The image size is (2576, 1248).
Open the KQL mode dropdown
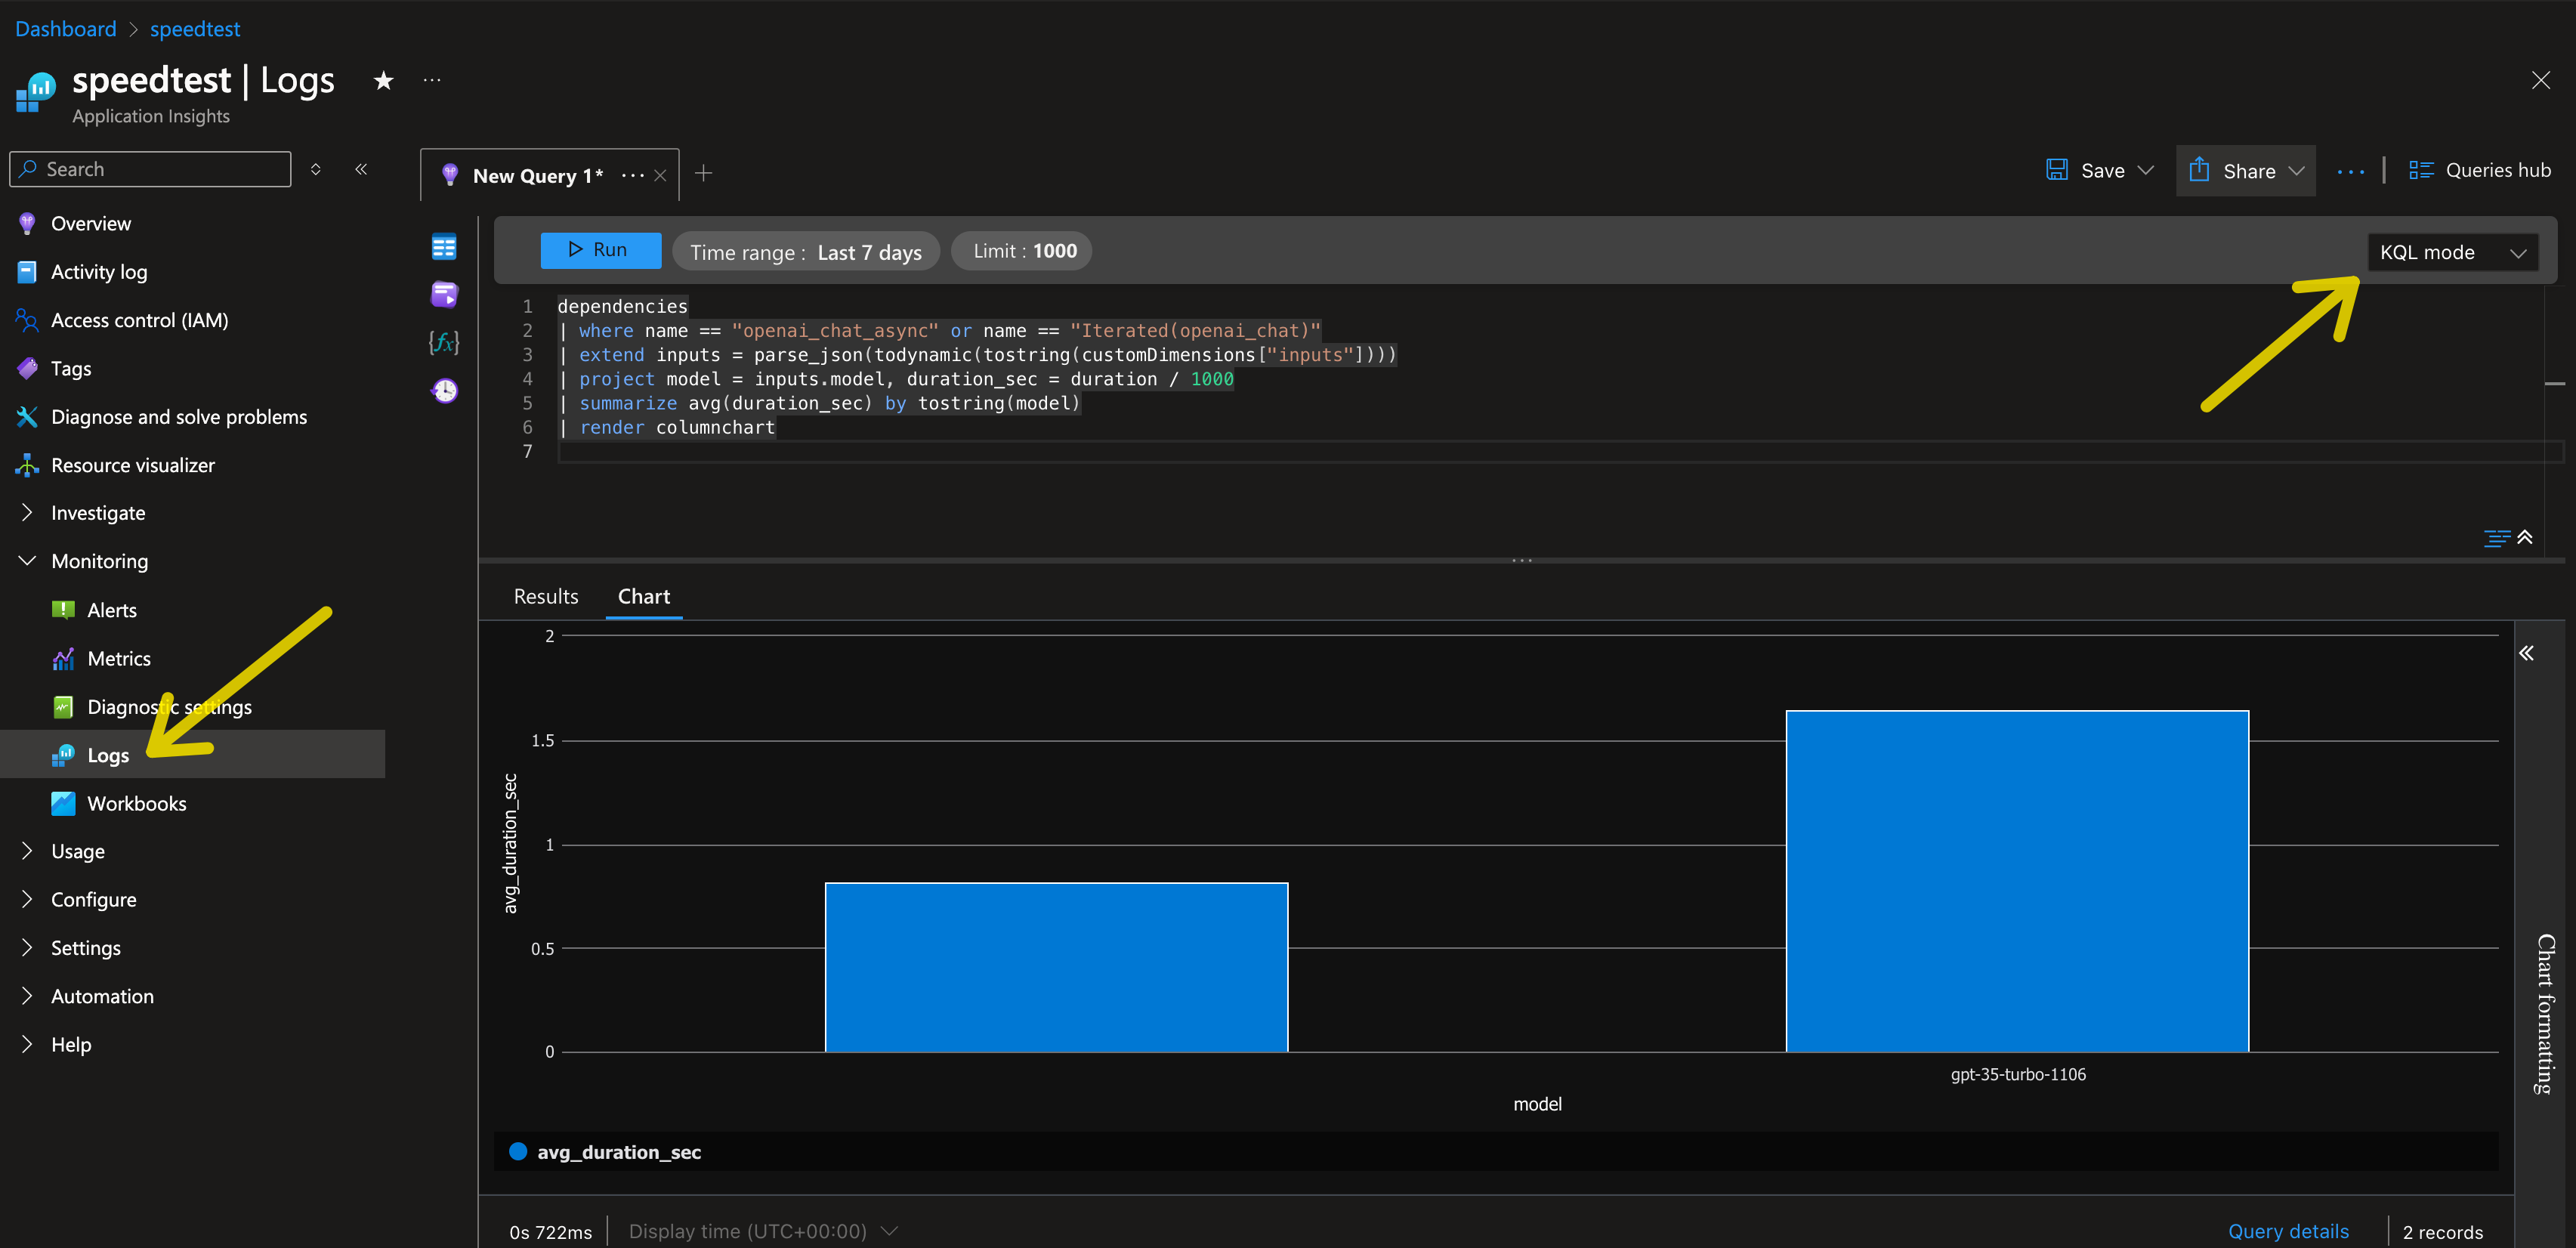point(2452,252)
